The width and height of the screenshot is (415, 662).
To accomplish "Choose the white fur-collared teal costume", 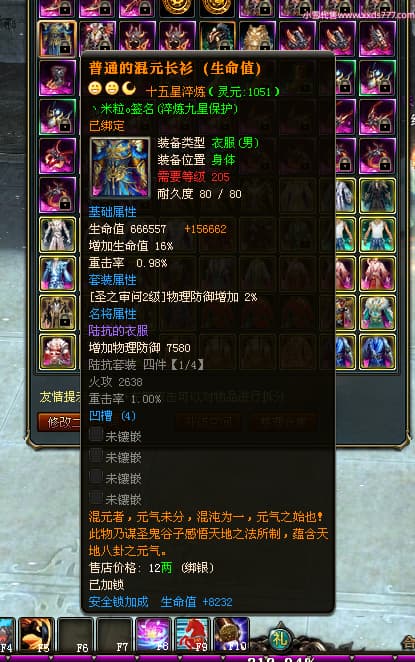I will (377, 313).
